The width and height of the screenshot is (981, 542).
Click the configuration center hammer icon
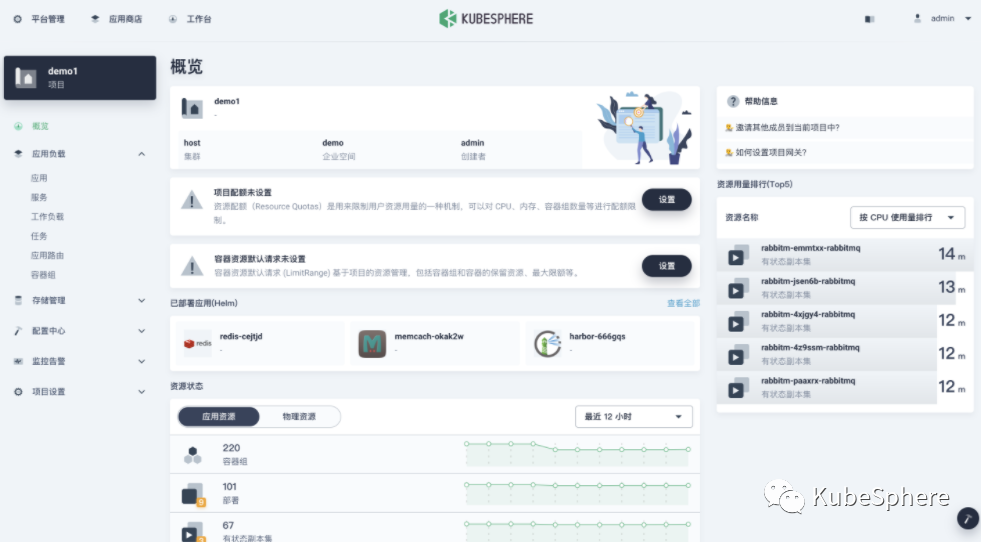click(18, 330)
